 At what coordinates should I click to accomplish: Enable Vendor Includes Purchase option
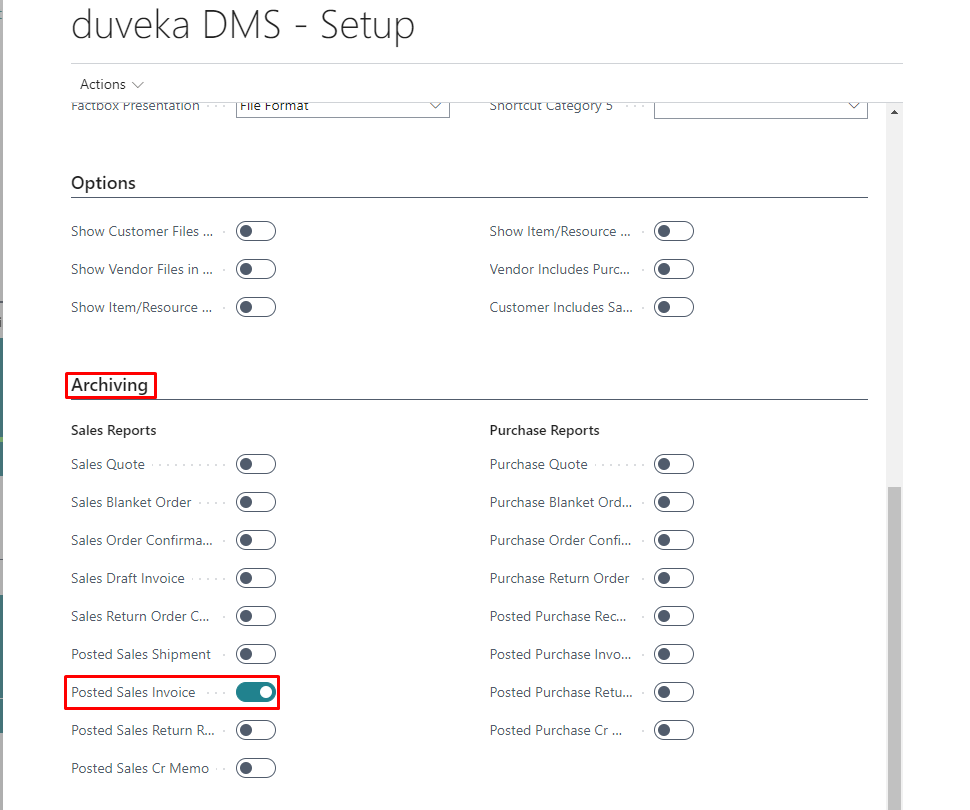[x=674, y=270]
